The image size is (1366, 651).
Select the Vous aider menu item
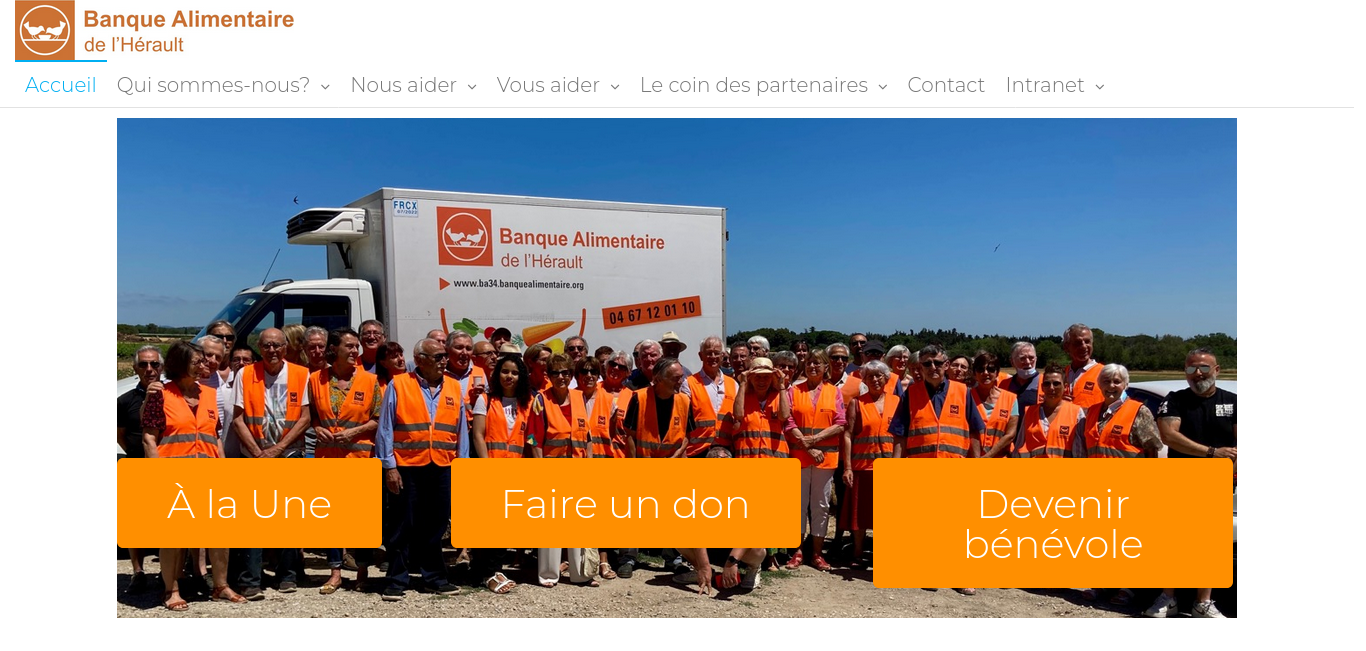548,85
